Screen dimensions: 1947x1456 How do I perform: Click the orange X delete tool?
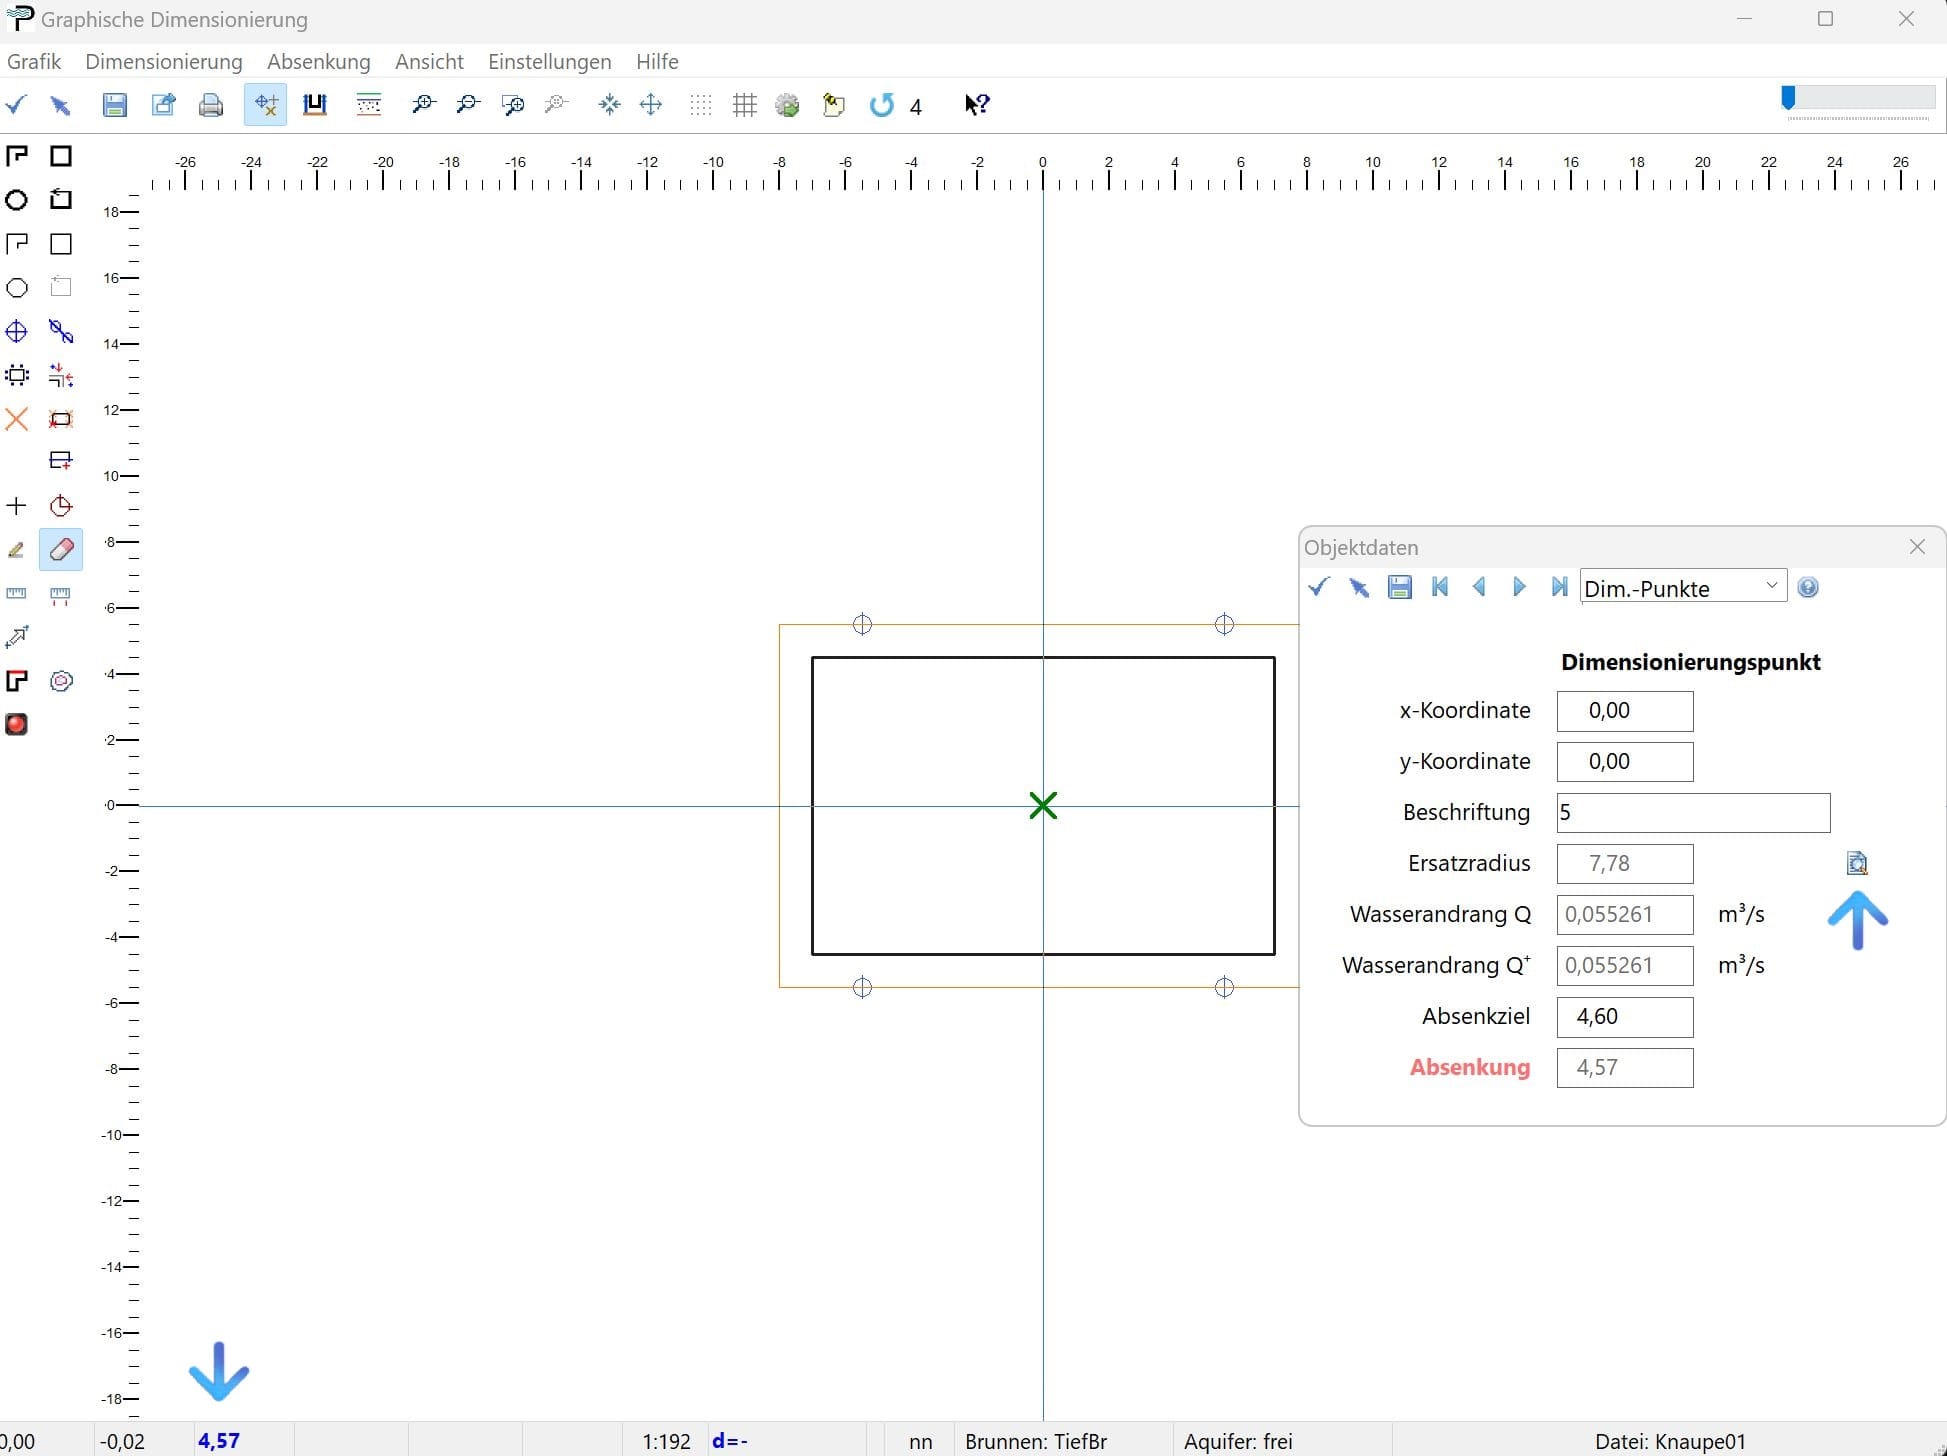tap(17, 419)
